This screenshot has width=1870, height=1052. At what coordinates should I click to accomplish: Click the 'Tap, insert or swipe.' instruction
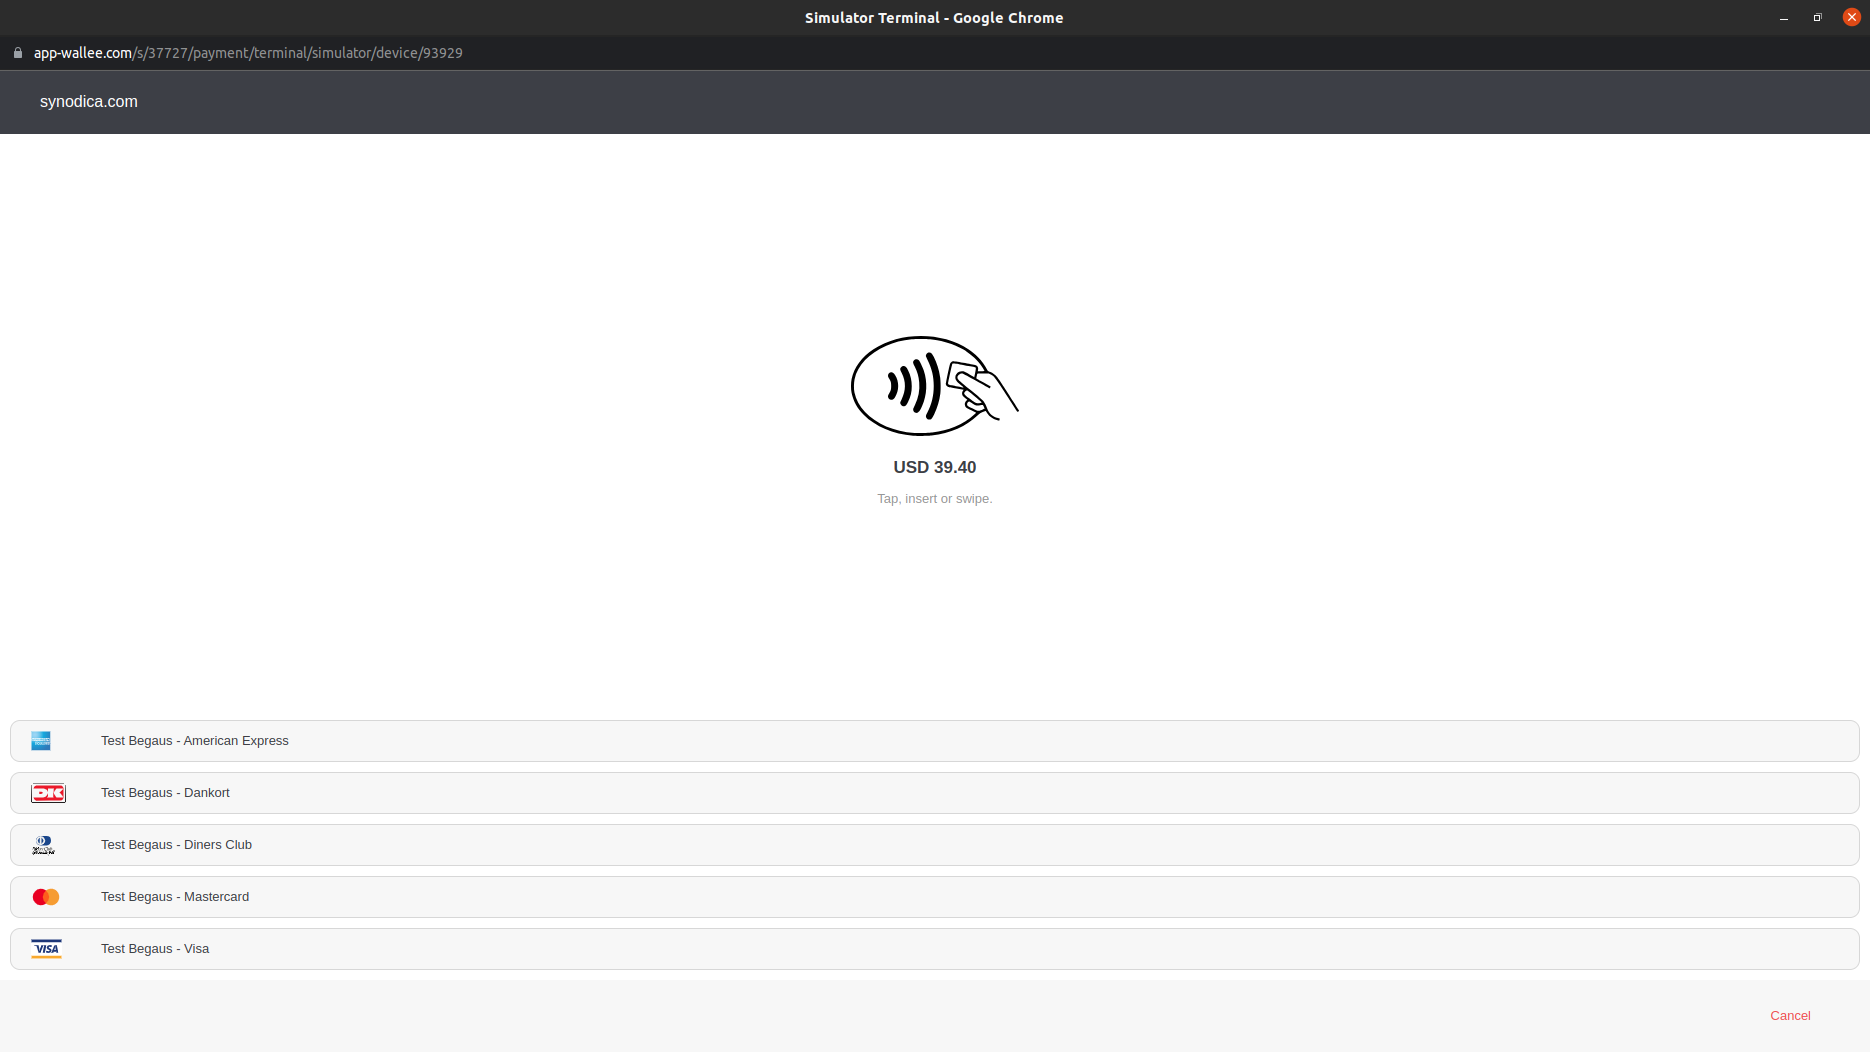pyautogui.click(x=935, y=499)
